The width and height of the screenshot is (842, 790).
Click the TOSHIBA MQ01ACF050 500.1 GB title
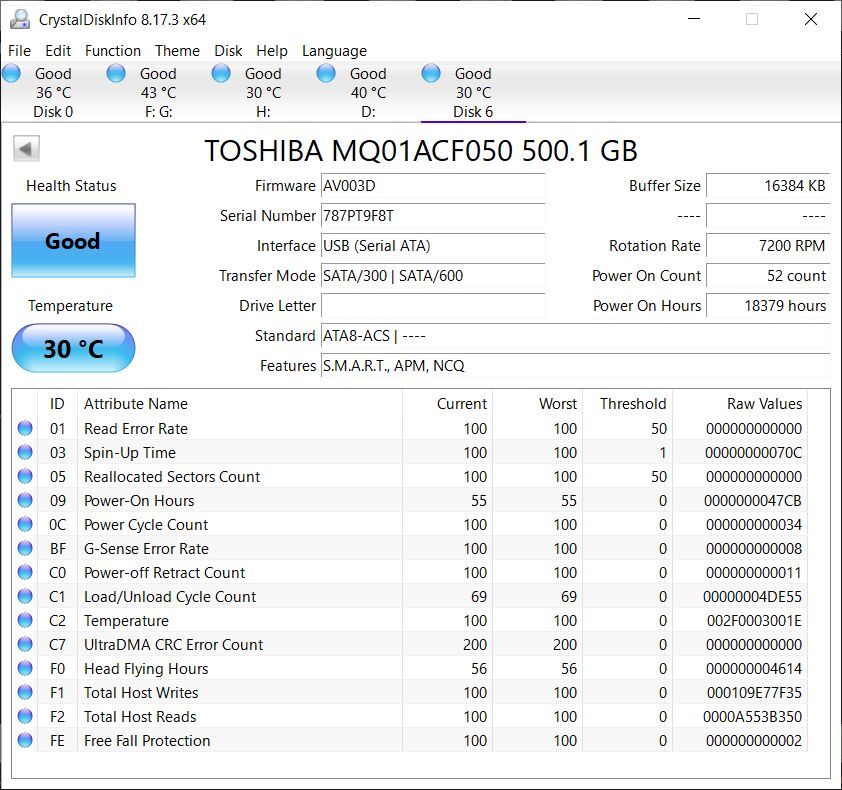click(421, 150)
